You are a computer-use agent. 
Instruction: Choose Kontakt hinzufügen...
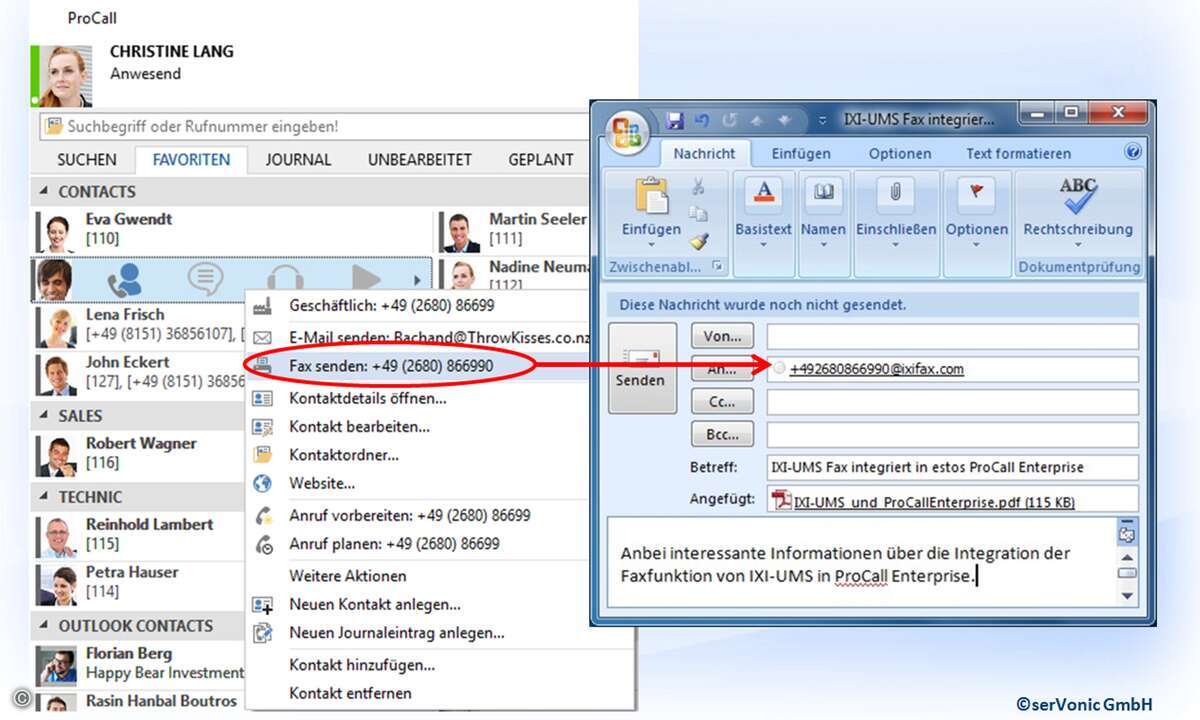440,664
